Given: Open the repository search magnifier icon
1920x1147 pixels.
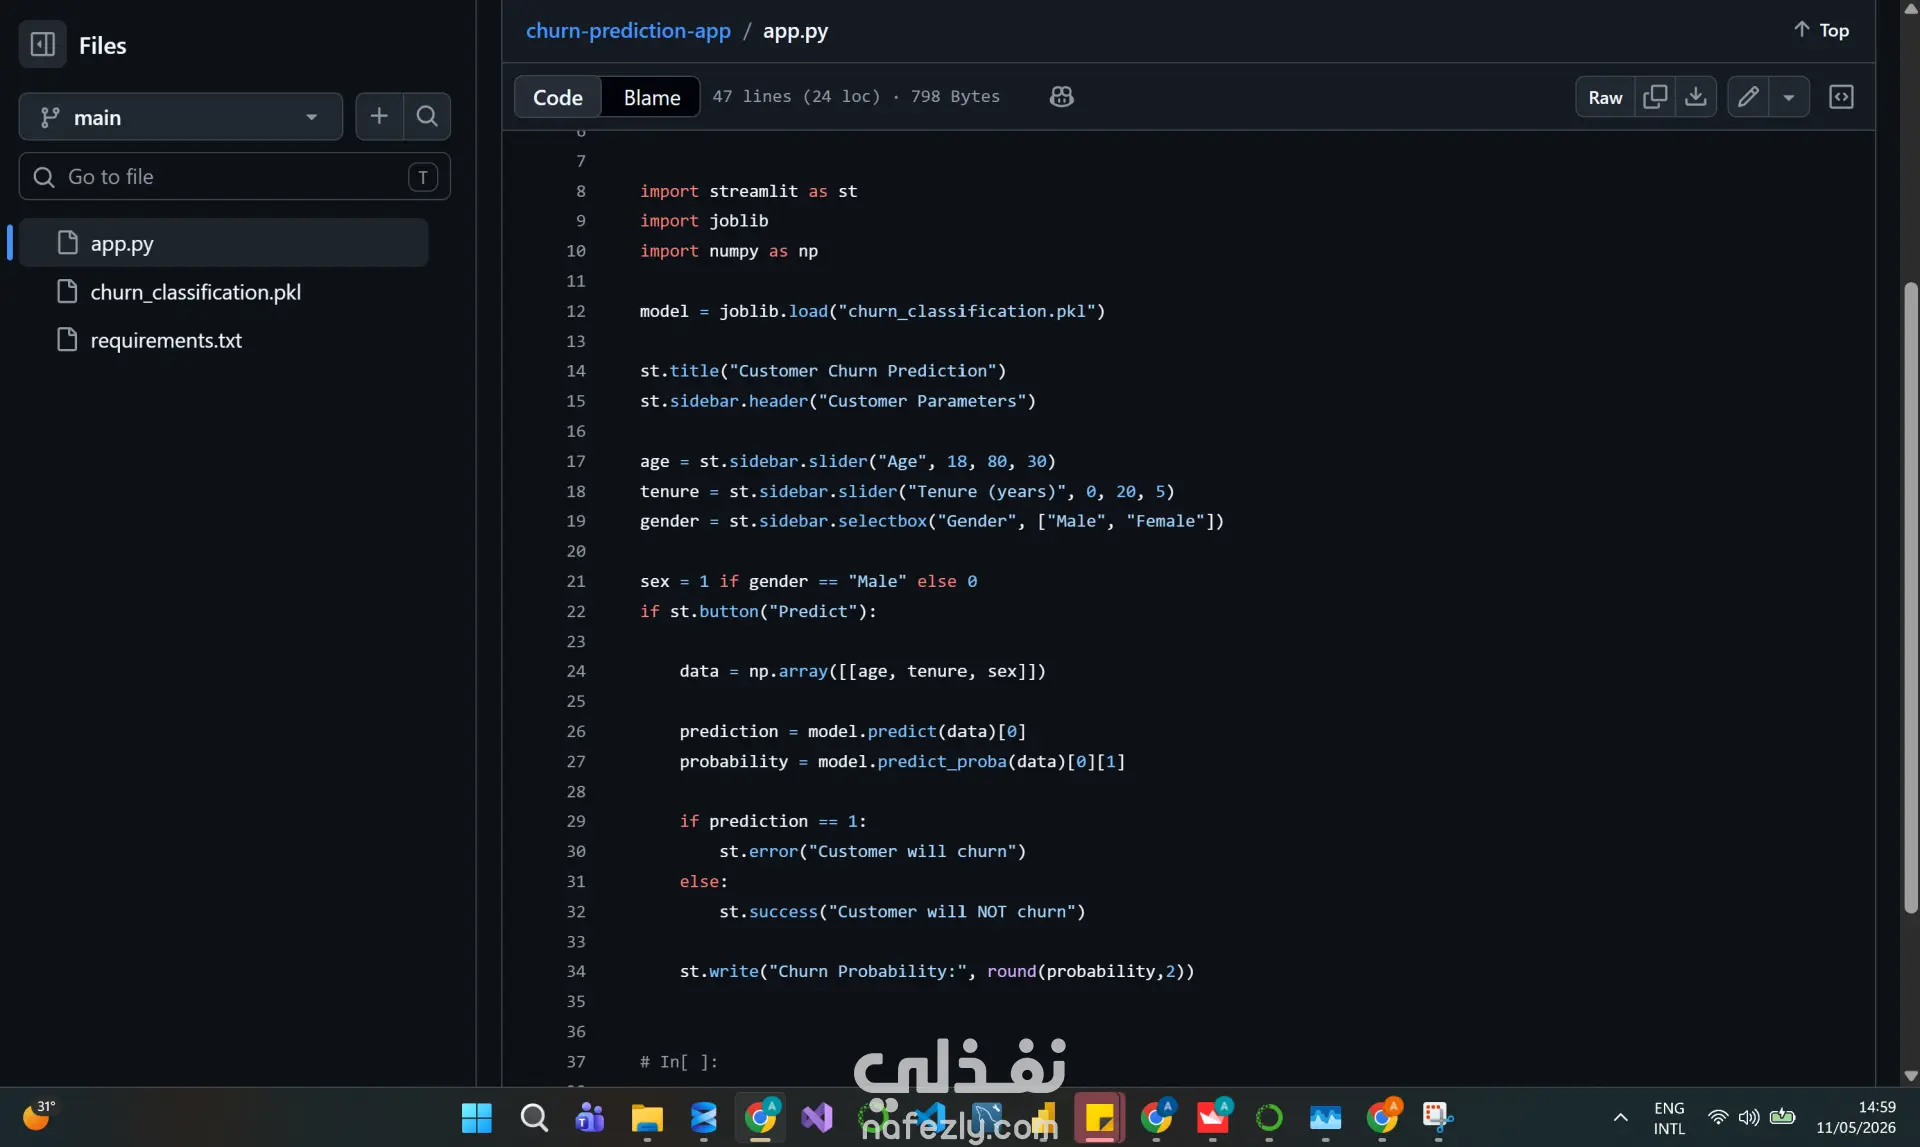Looking at the screenshot, I should [x=427, y=117].
